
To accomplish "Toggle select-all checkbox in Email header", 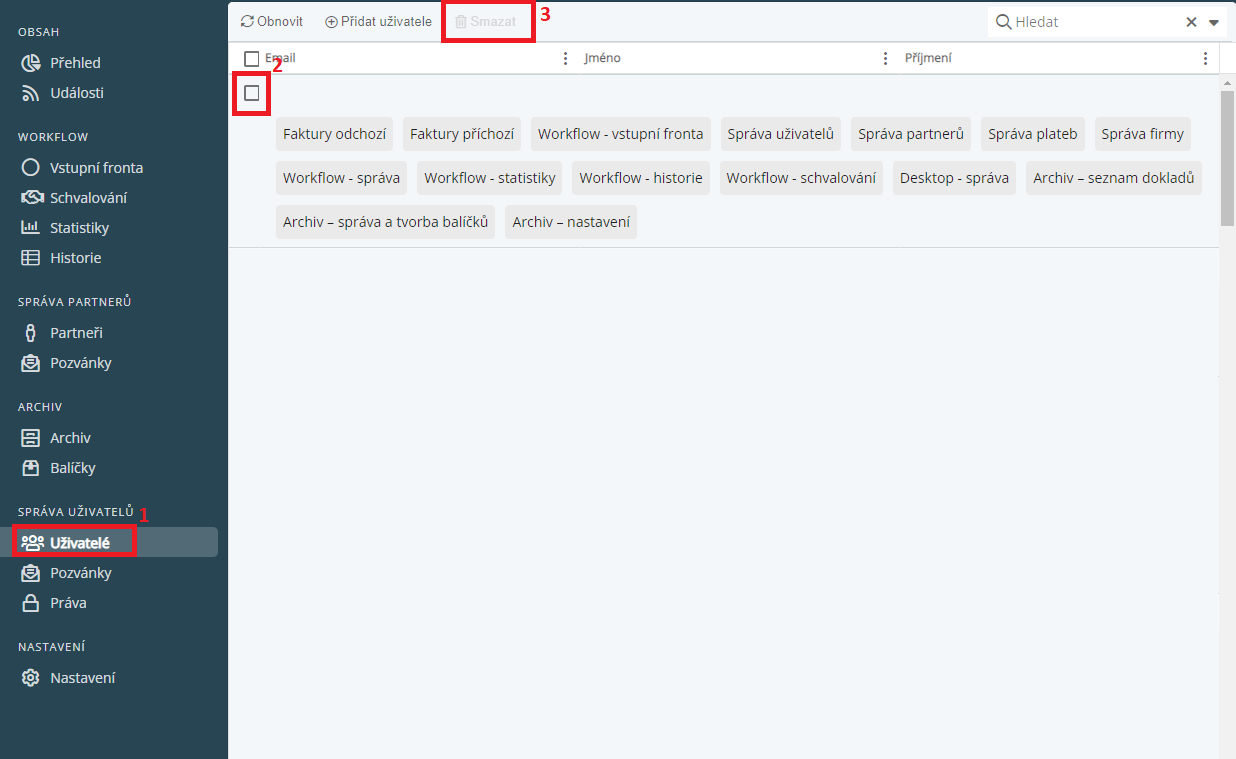I will [x=252, y=59].
